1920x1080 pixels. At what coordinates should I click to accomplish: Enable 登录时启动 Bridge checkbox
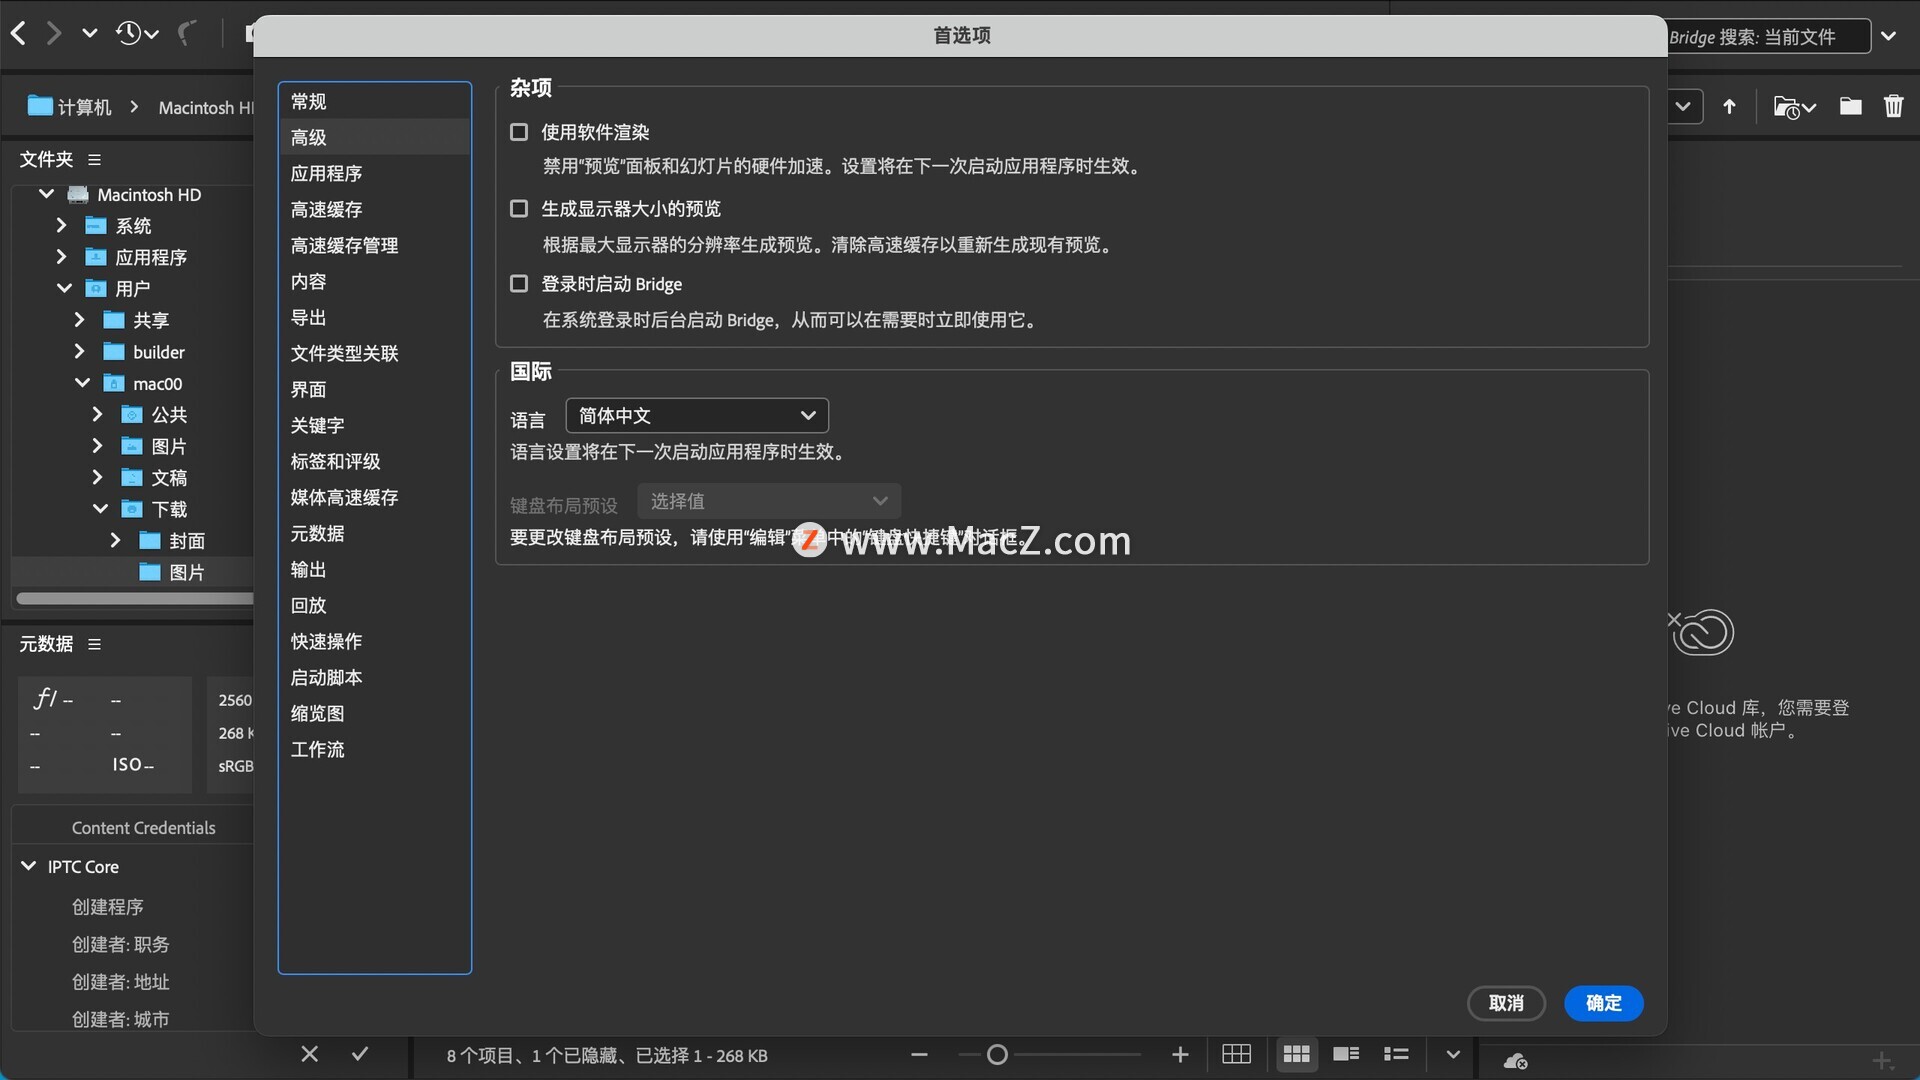tap(519, 284)
